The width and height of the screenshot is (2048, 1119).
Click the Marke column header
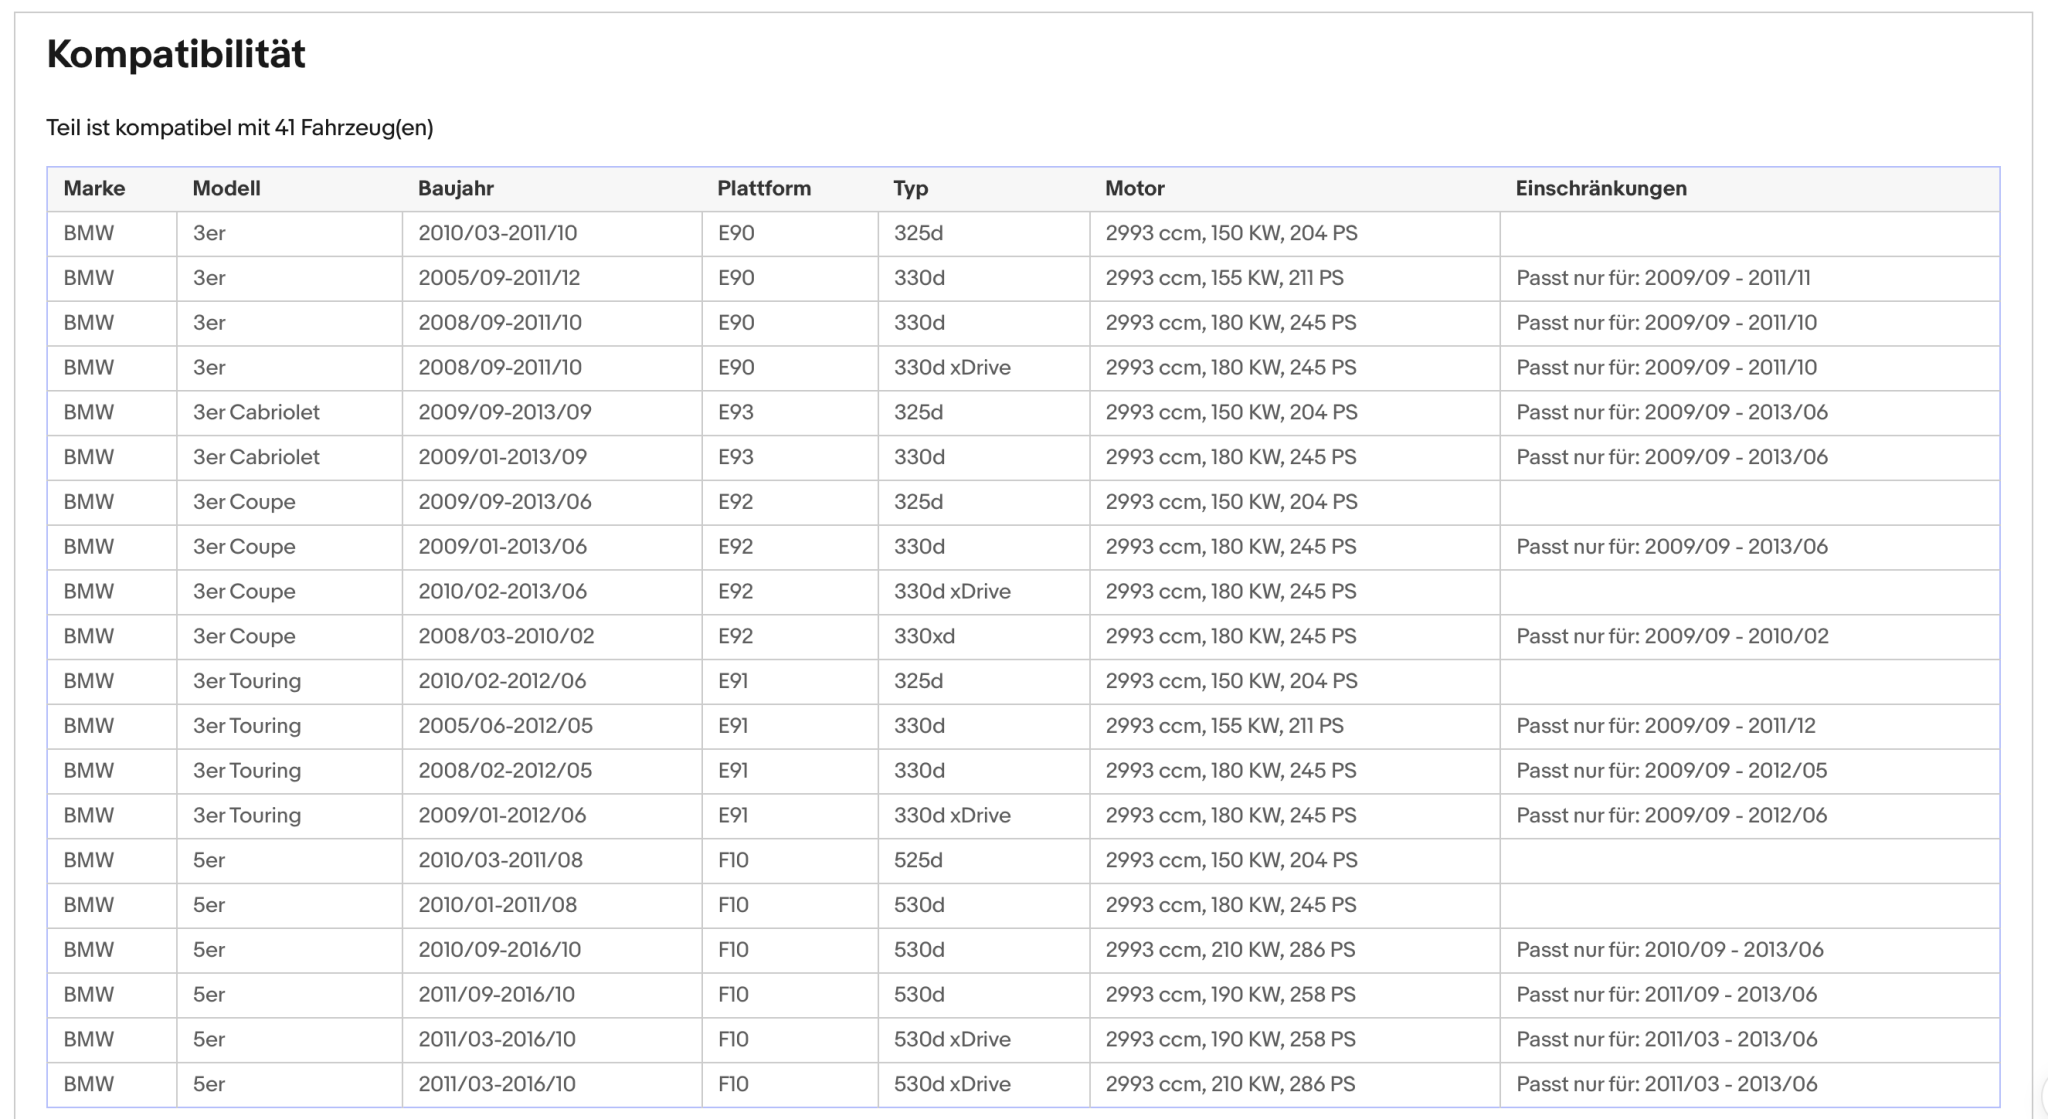94,188
